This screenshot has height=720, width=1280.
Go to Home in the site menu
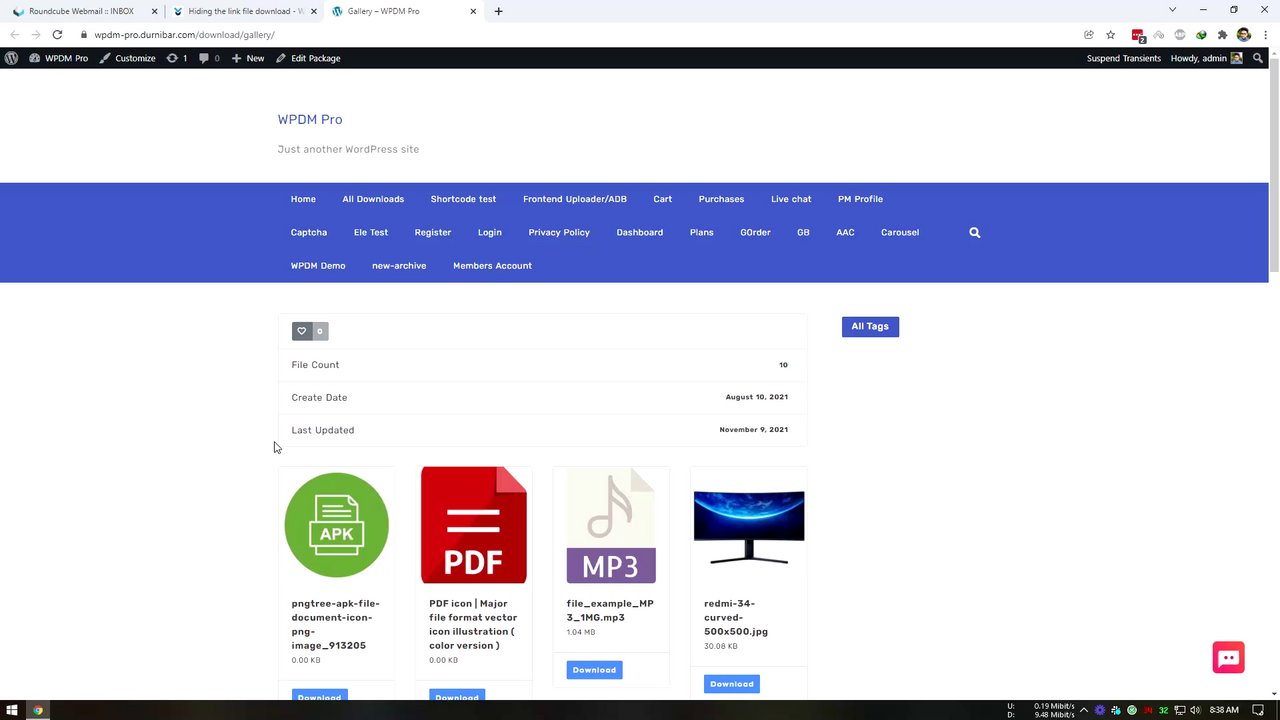coord(303,199)
